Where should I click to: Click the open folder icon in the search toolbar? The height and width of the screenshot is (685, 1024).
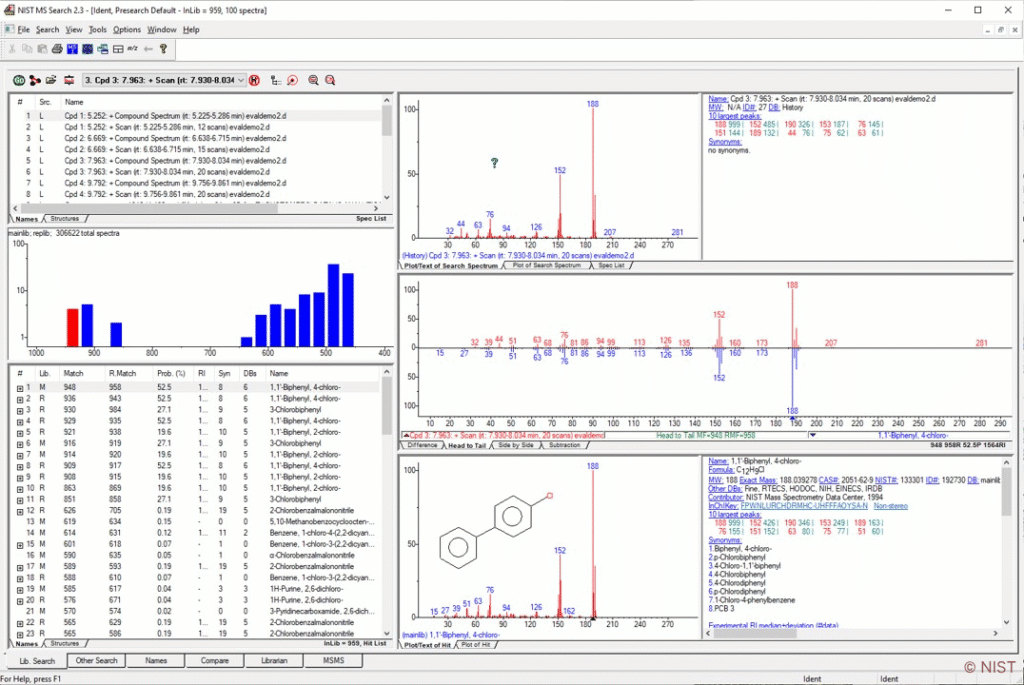(50, 80)
